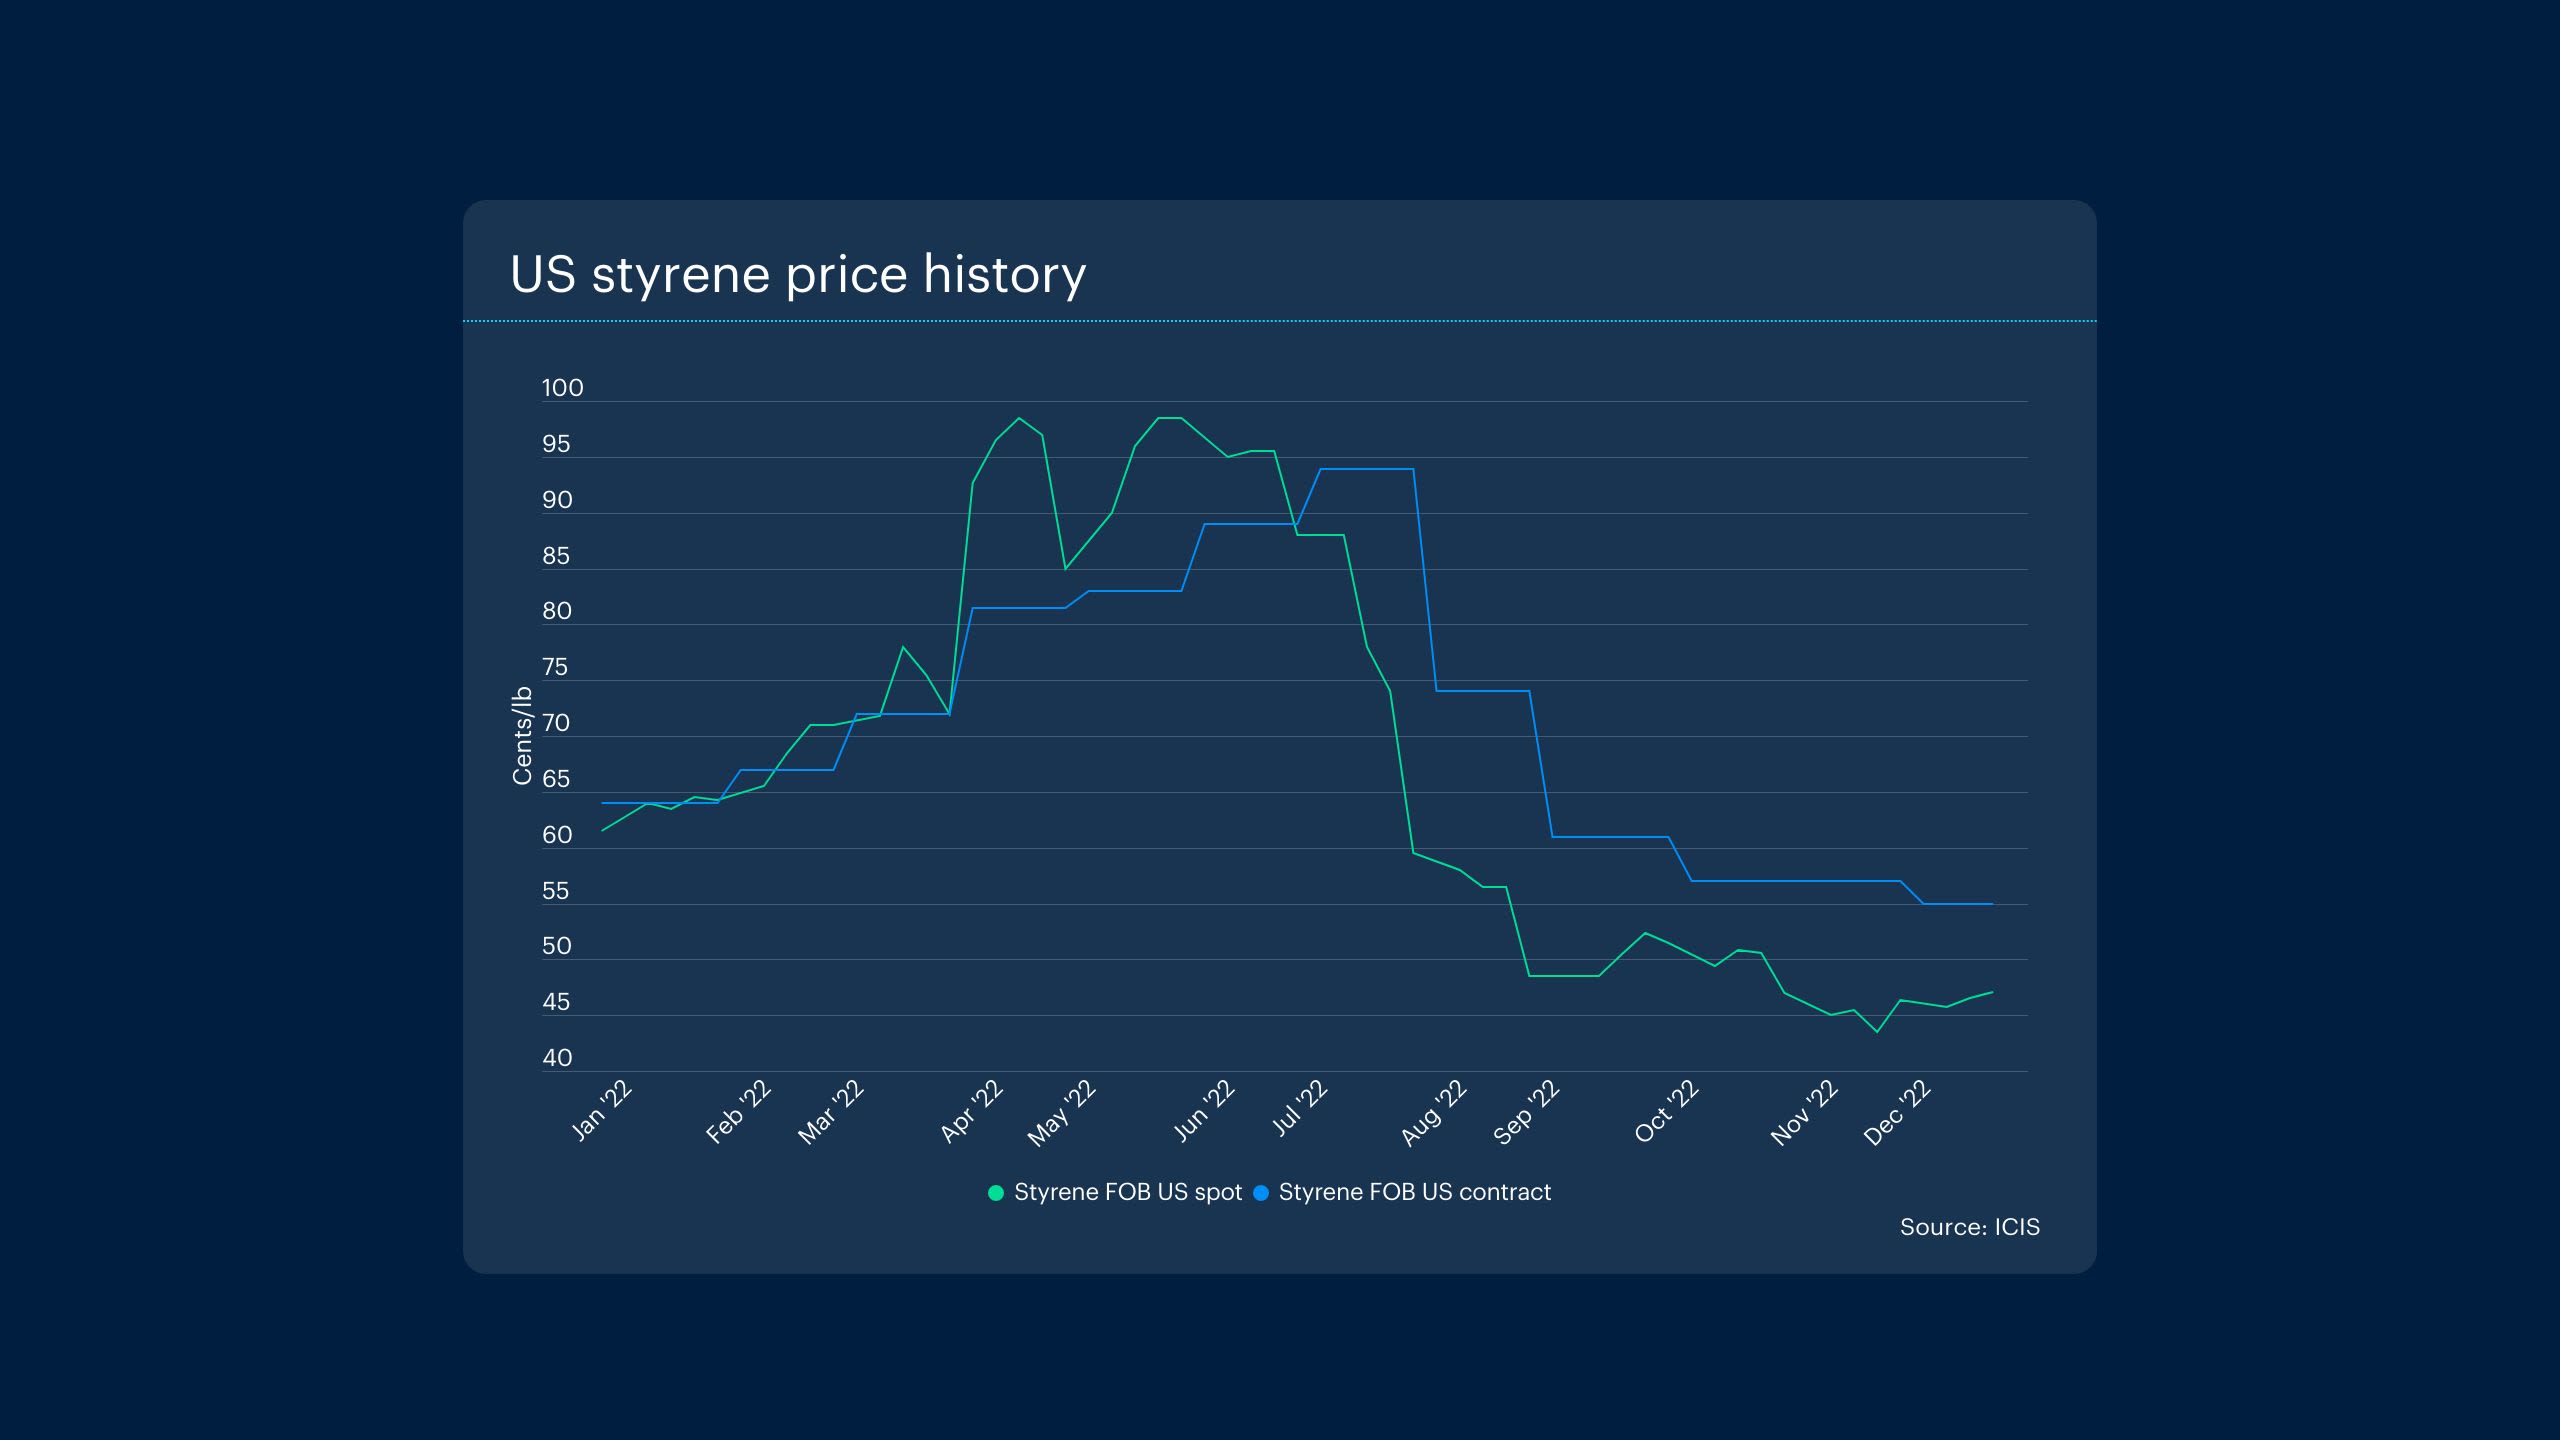Image resolution: width=2560 pixels, height=1440 pixels.
Task: Click the Nov '22 axis label
Action: point(1805,1113)
